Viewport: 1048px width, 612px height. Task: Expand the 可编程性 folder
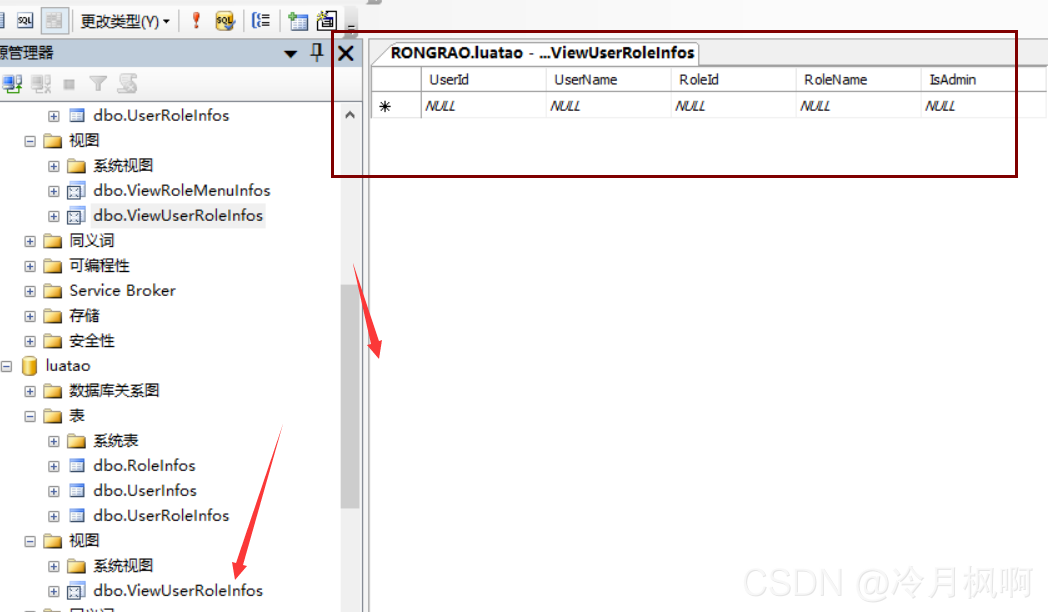(30, 266)
